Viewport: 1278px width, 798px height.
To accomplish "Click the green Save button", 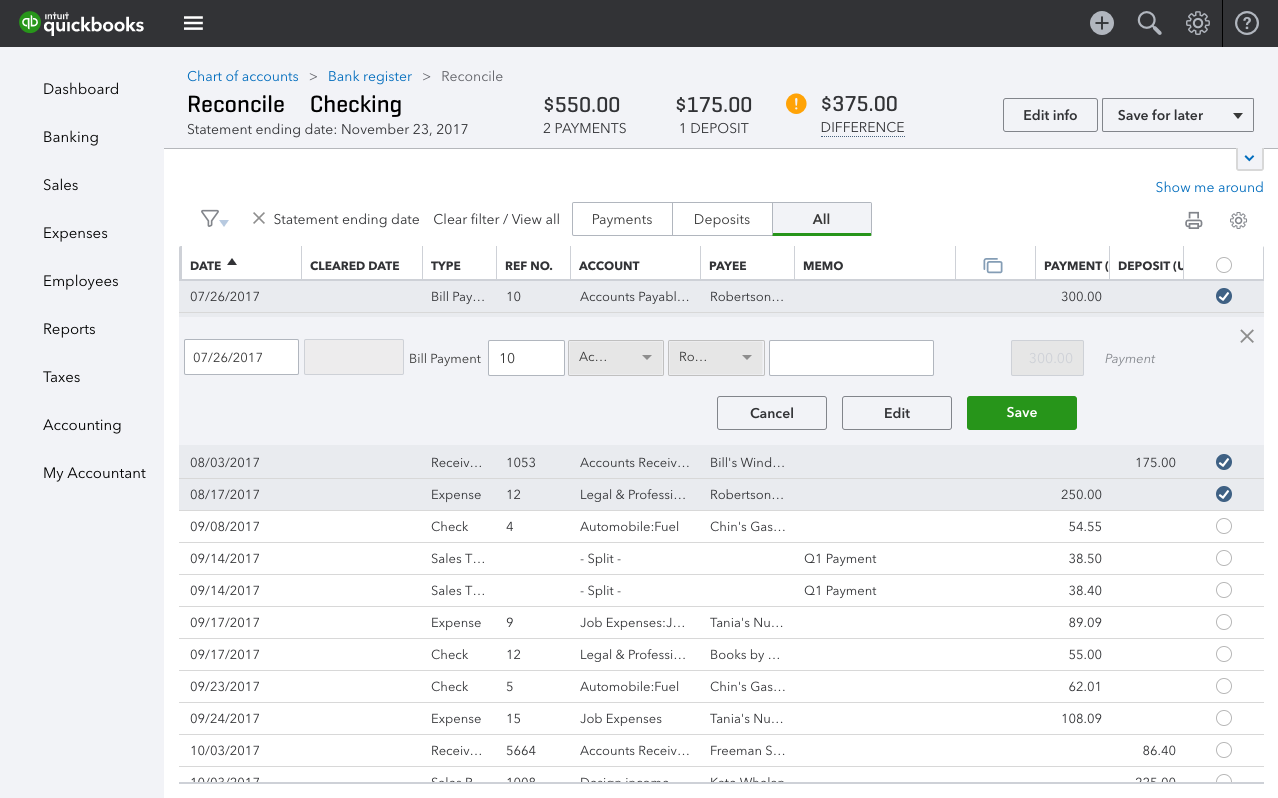I will (1022, 413).
